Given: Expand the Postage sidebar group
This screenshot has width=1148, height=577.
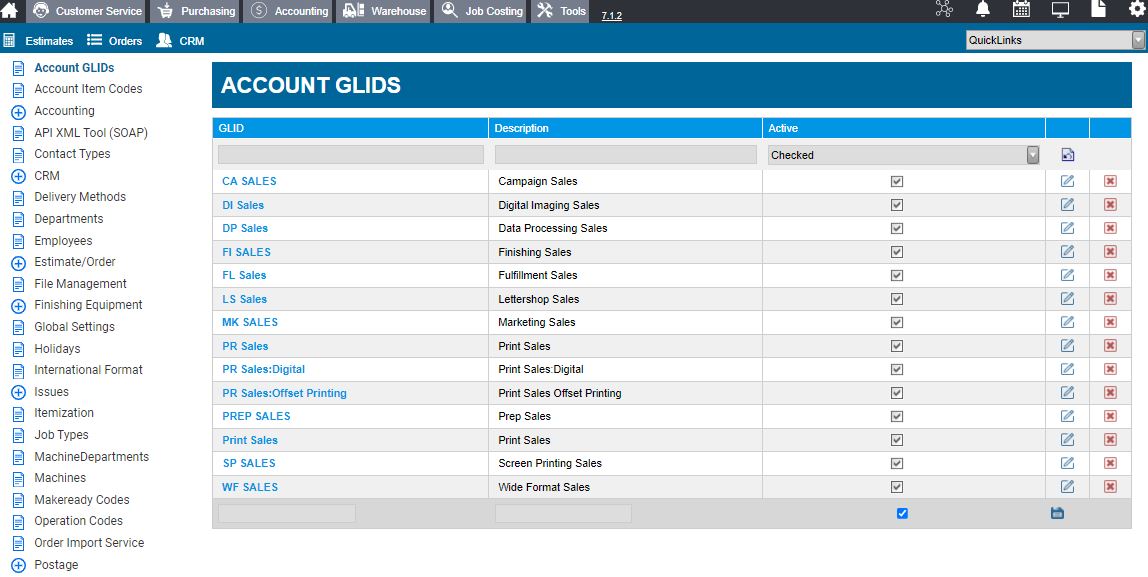Looking at the screenshot, I should (x=19, y=565).
